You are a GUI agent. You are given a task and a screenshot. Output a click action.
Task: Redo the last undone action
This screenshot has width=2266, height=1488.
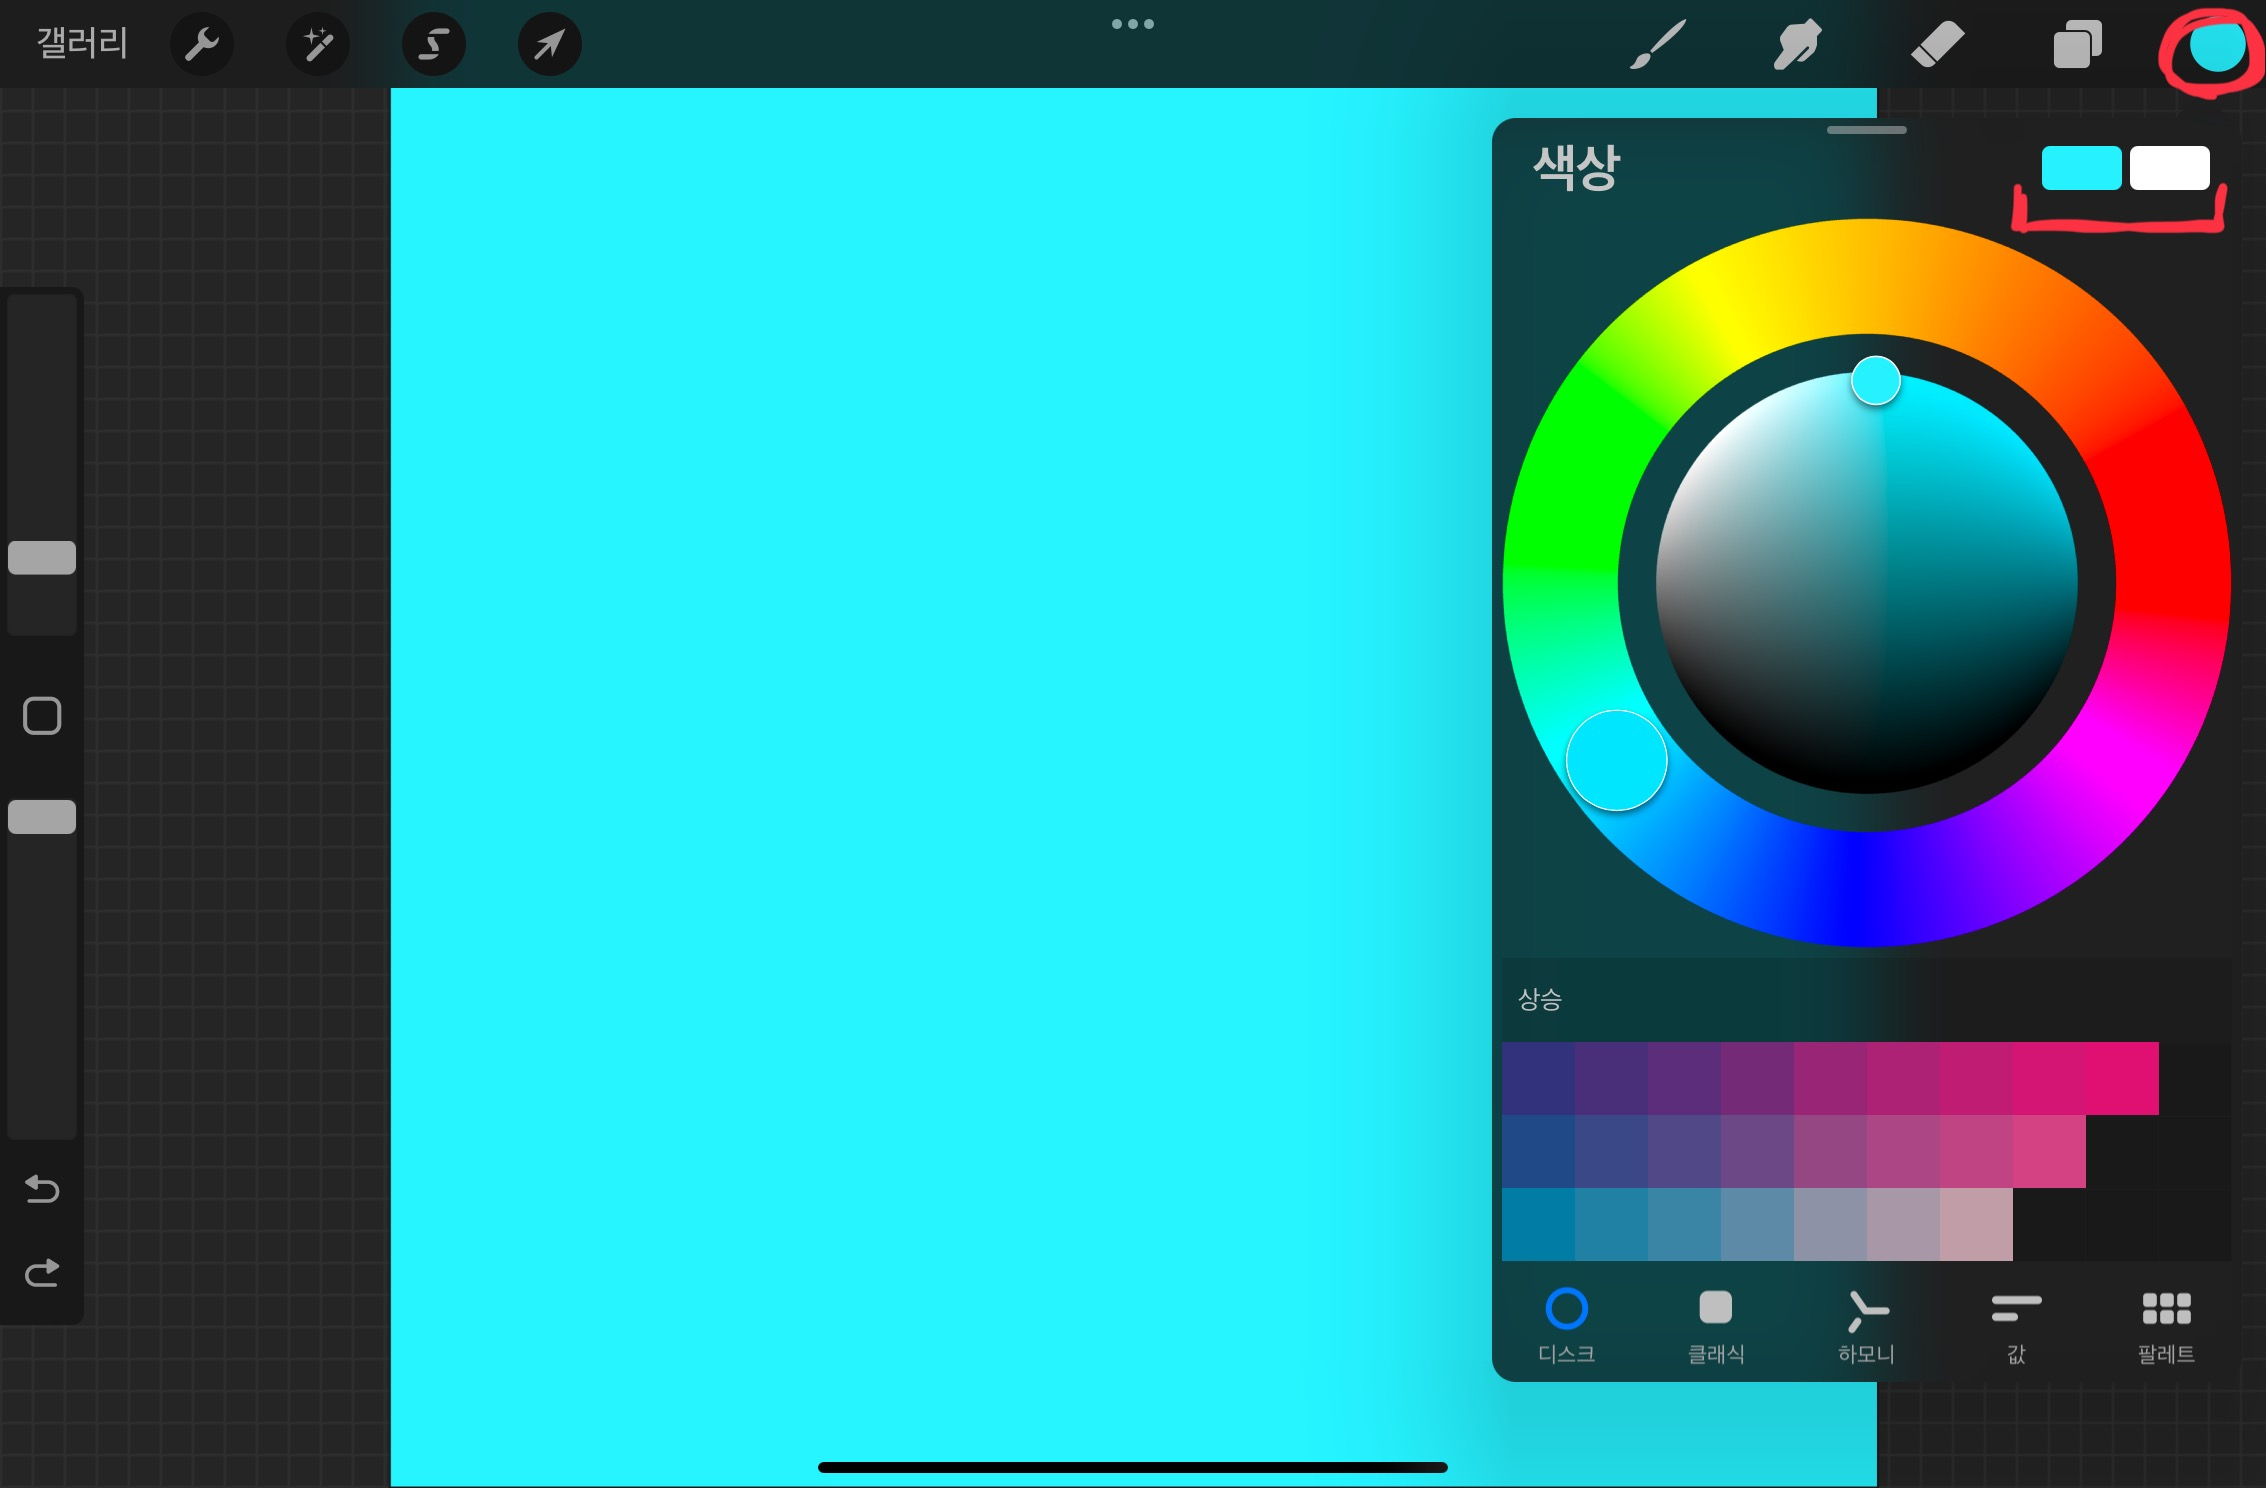point(42,1272)
